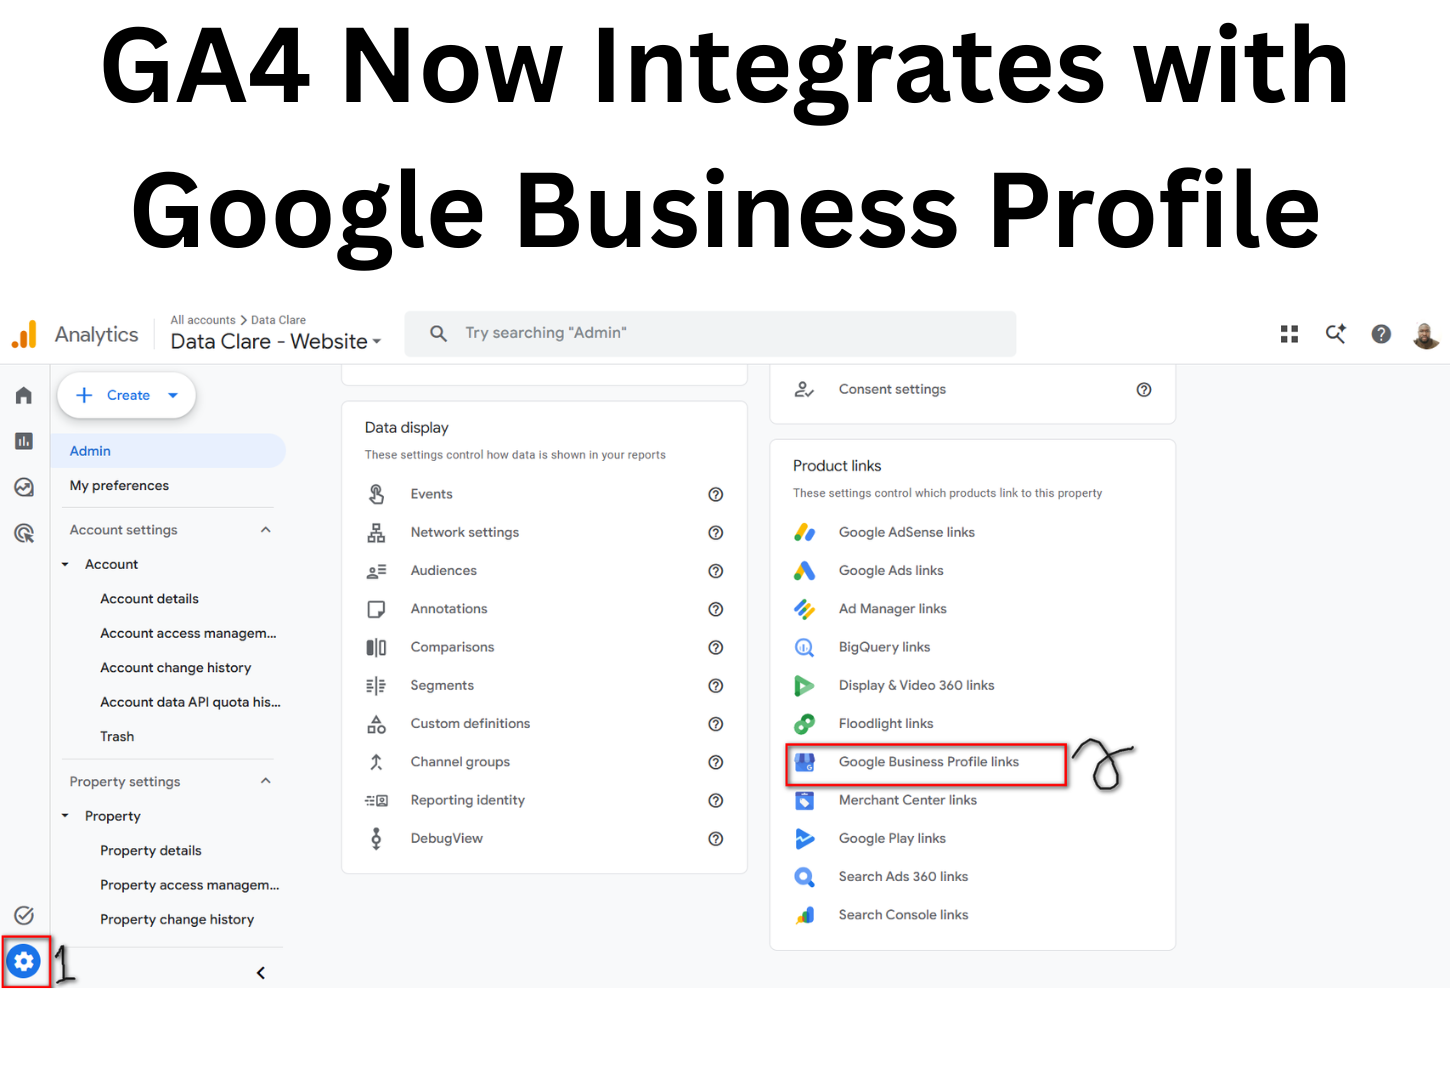Collapse the Property tree arrow
Image resolution: width=1450 pixels, height=1080 pixels.
coord(65,816)
